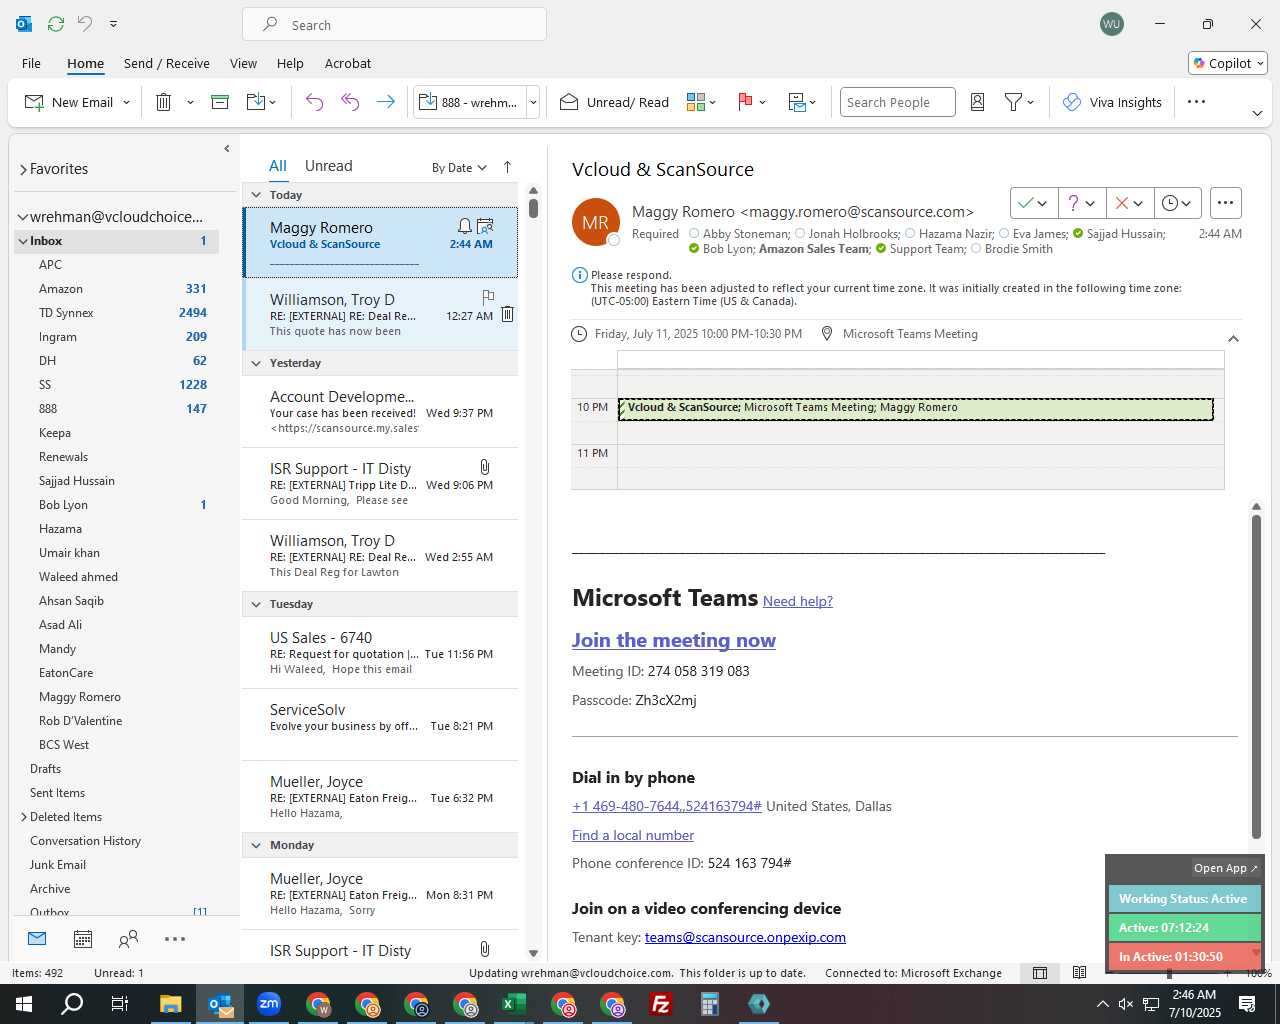Collapse the folder pane arrow

227,148
